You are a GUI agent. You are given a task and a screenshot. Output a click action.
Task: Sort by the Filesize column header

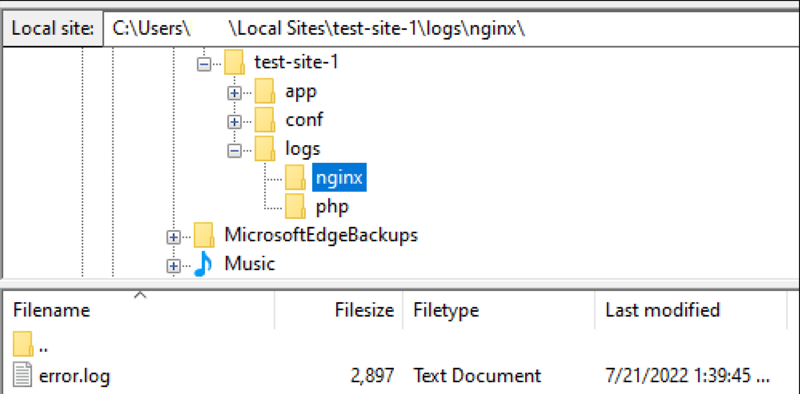(339, 310)
